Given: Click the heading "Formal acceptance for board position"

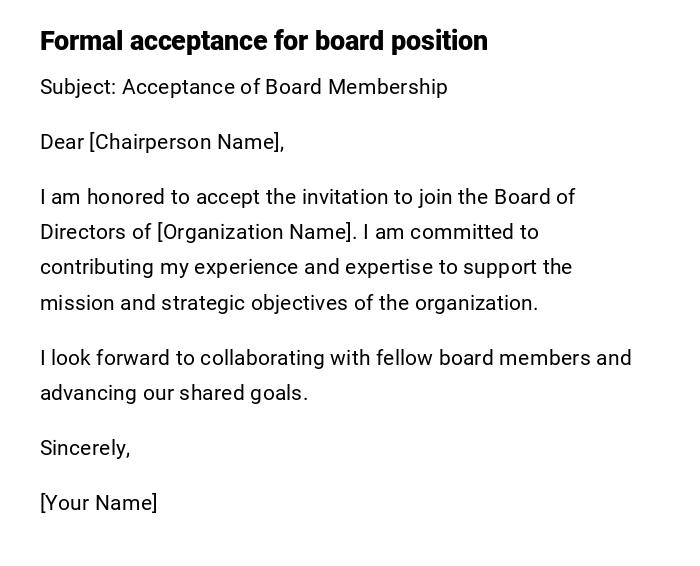Looking at the screenshot, I should 264,41.
